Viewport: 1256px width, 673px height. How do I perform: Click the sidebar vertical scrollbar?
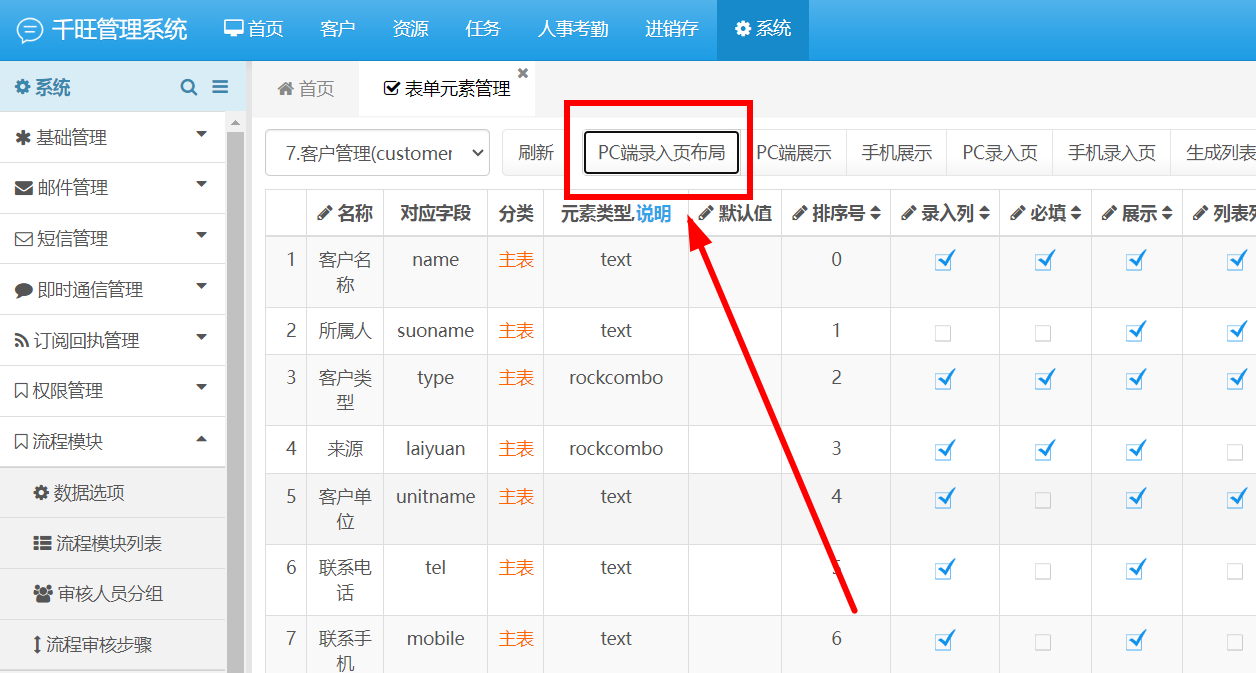pos(235,400)
